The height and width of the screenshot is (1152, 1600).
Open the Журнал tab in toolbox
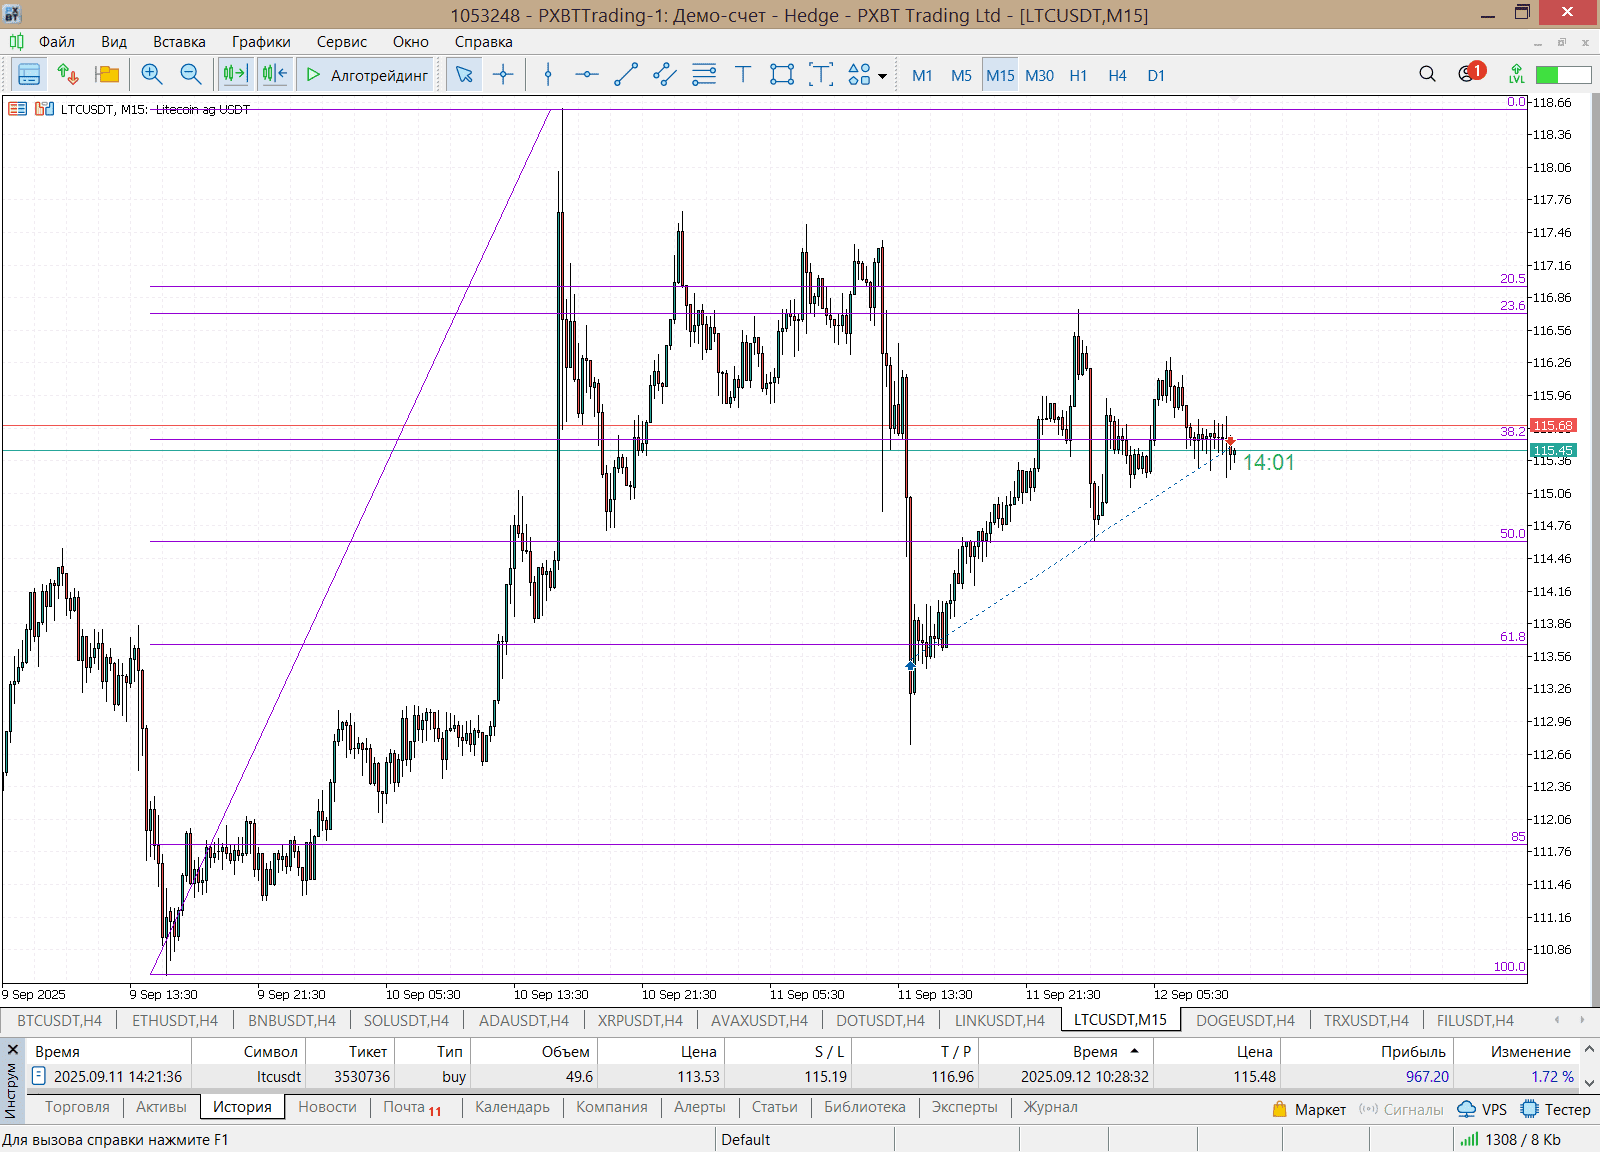pyautogui.click(x=1050, y=1107)
